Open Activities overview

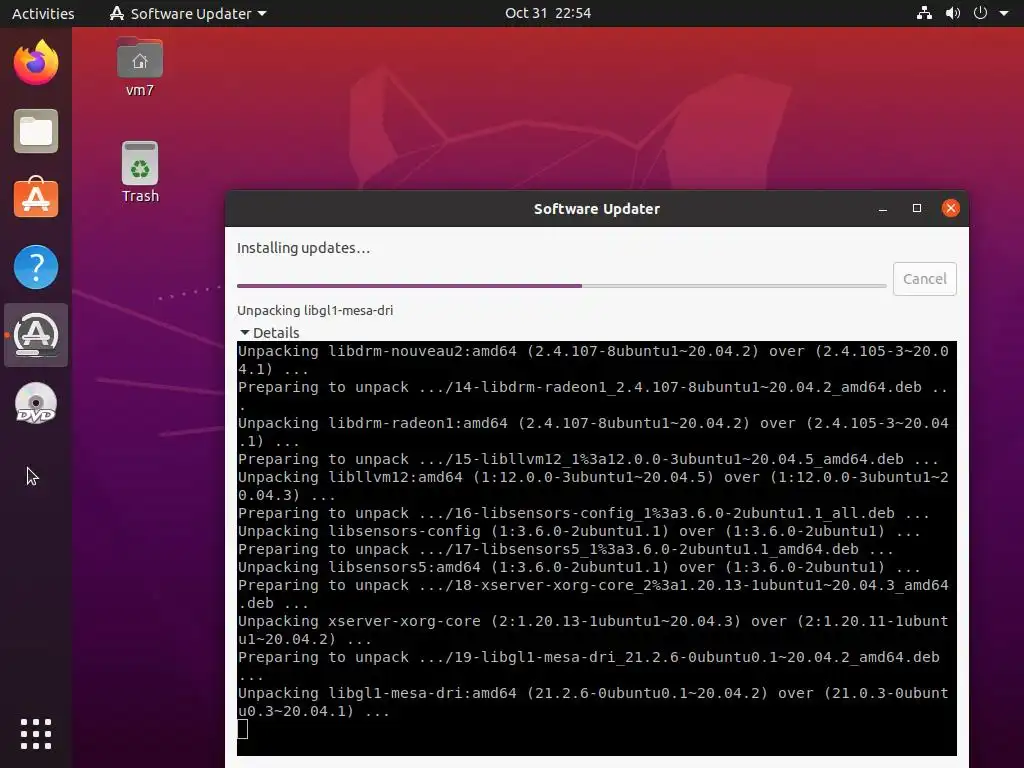pyautogui.click(x=43, y=13)
